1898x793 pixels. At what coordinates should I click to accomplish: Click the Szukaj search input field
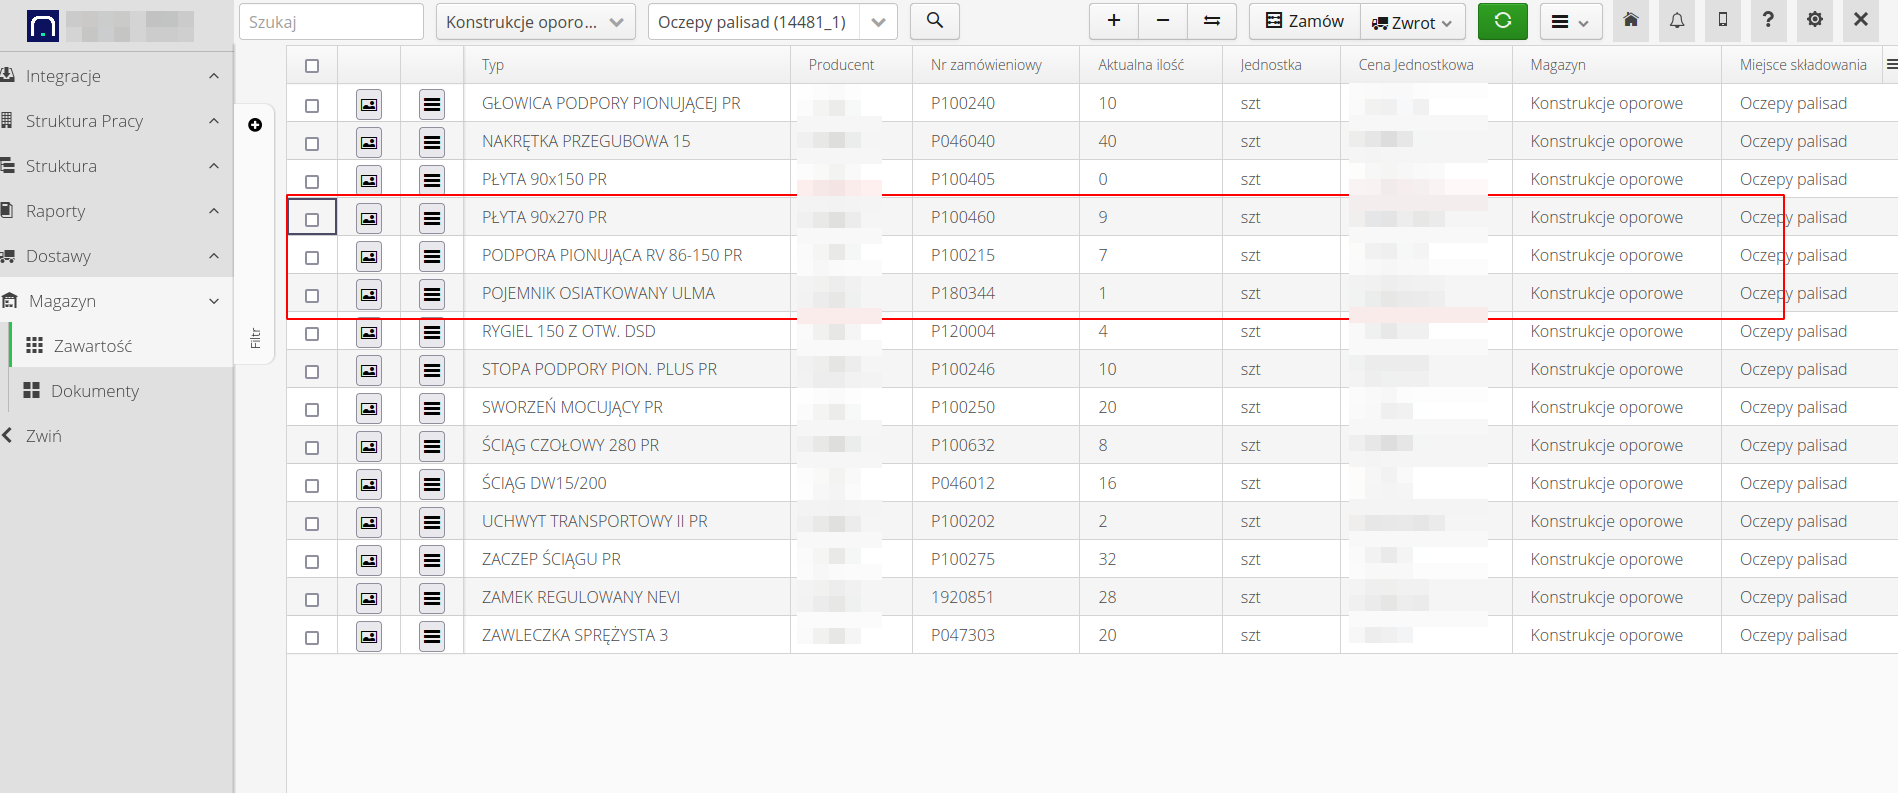tap(331, 22)
